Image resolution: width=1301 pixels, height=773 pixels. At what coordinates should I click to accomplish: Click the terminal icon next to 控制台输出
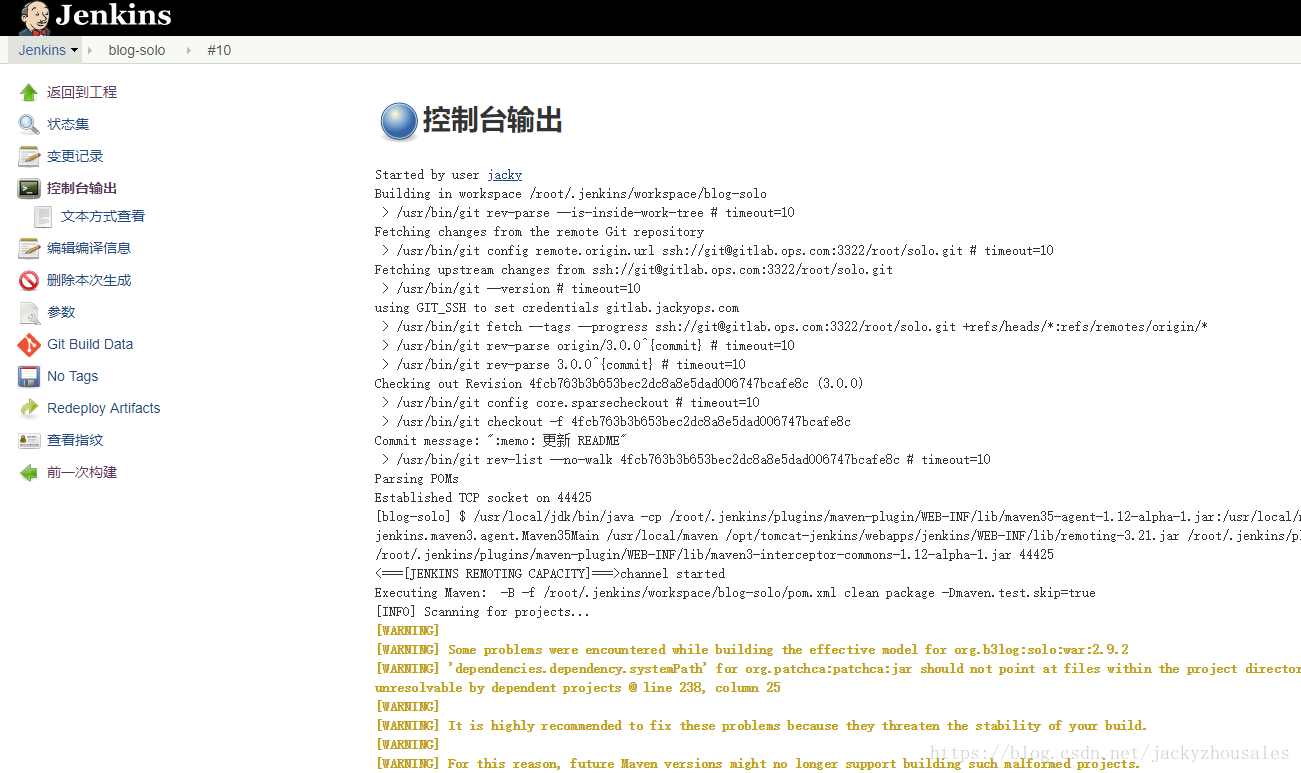[x=29, y=188]
